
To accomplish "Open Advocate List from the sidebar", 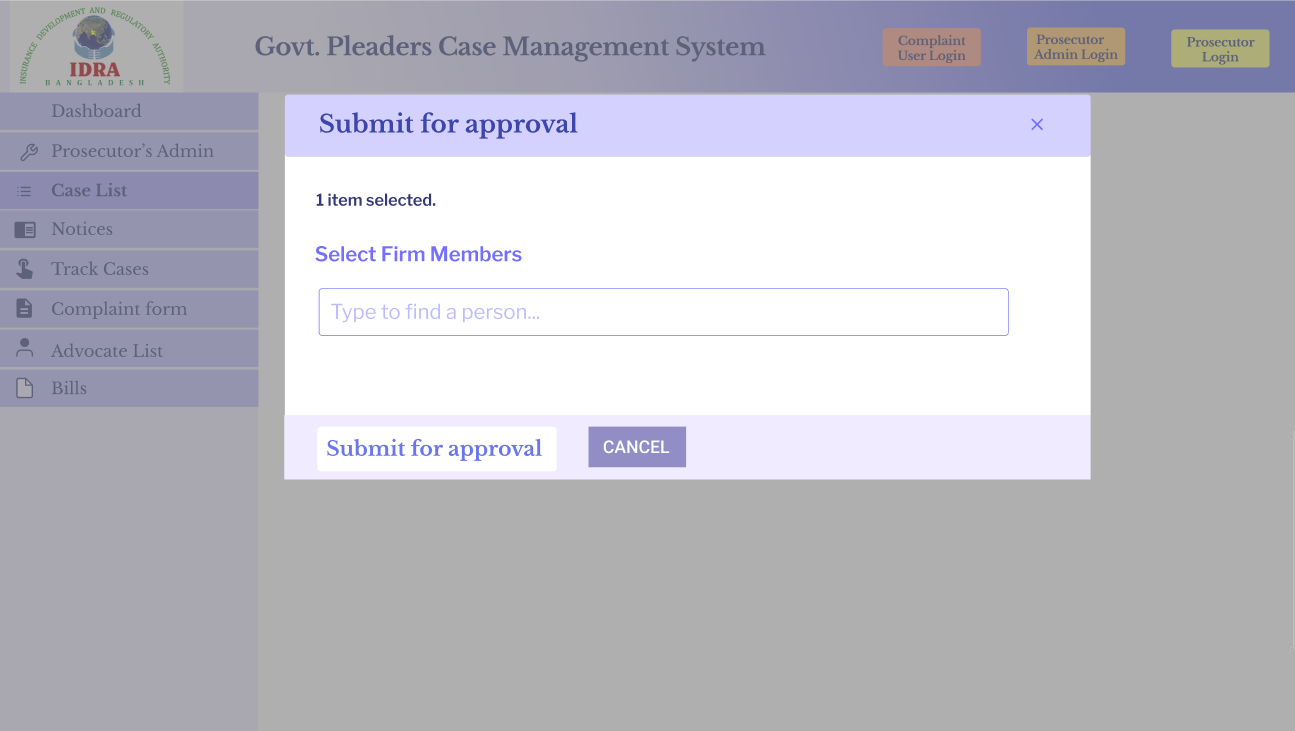I will pos(129,349).
